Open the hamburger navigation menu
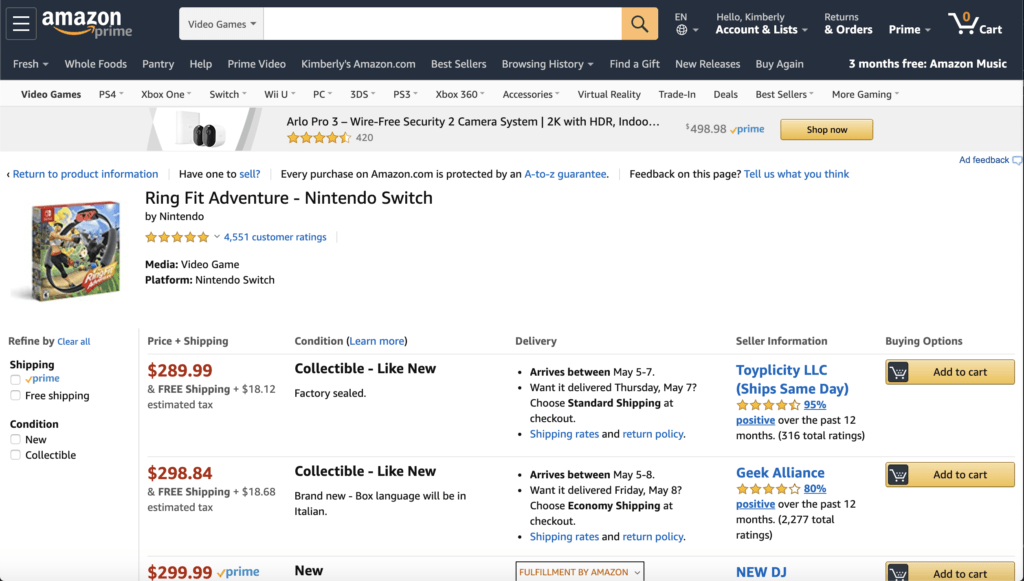The image size is (1024, 581). point(22,23)
